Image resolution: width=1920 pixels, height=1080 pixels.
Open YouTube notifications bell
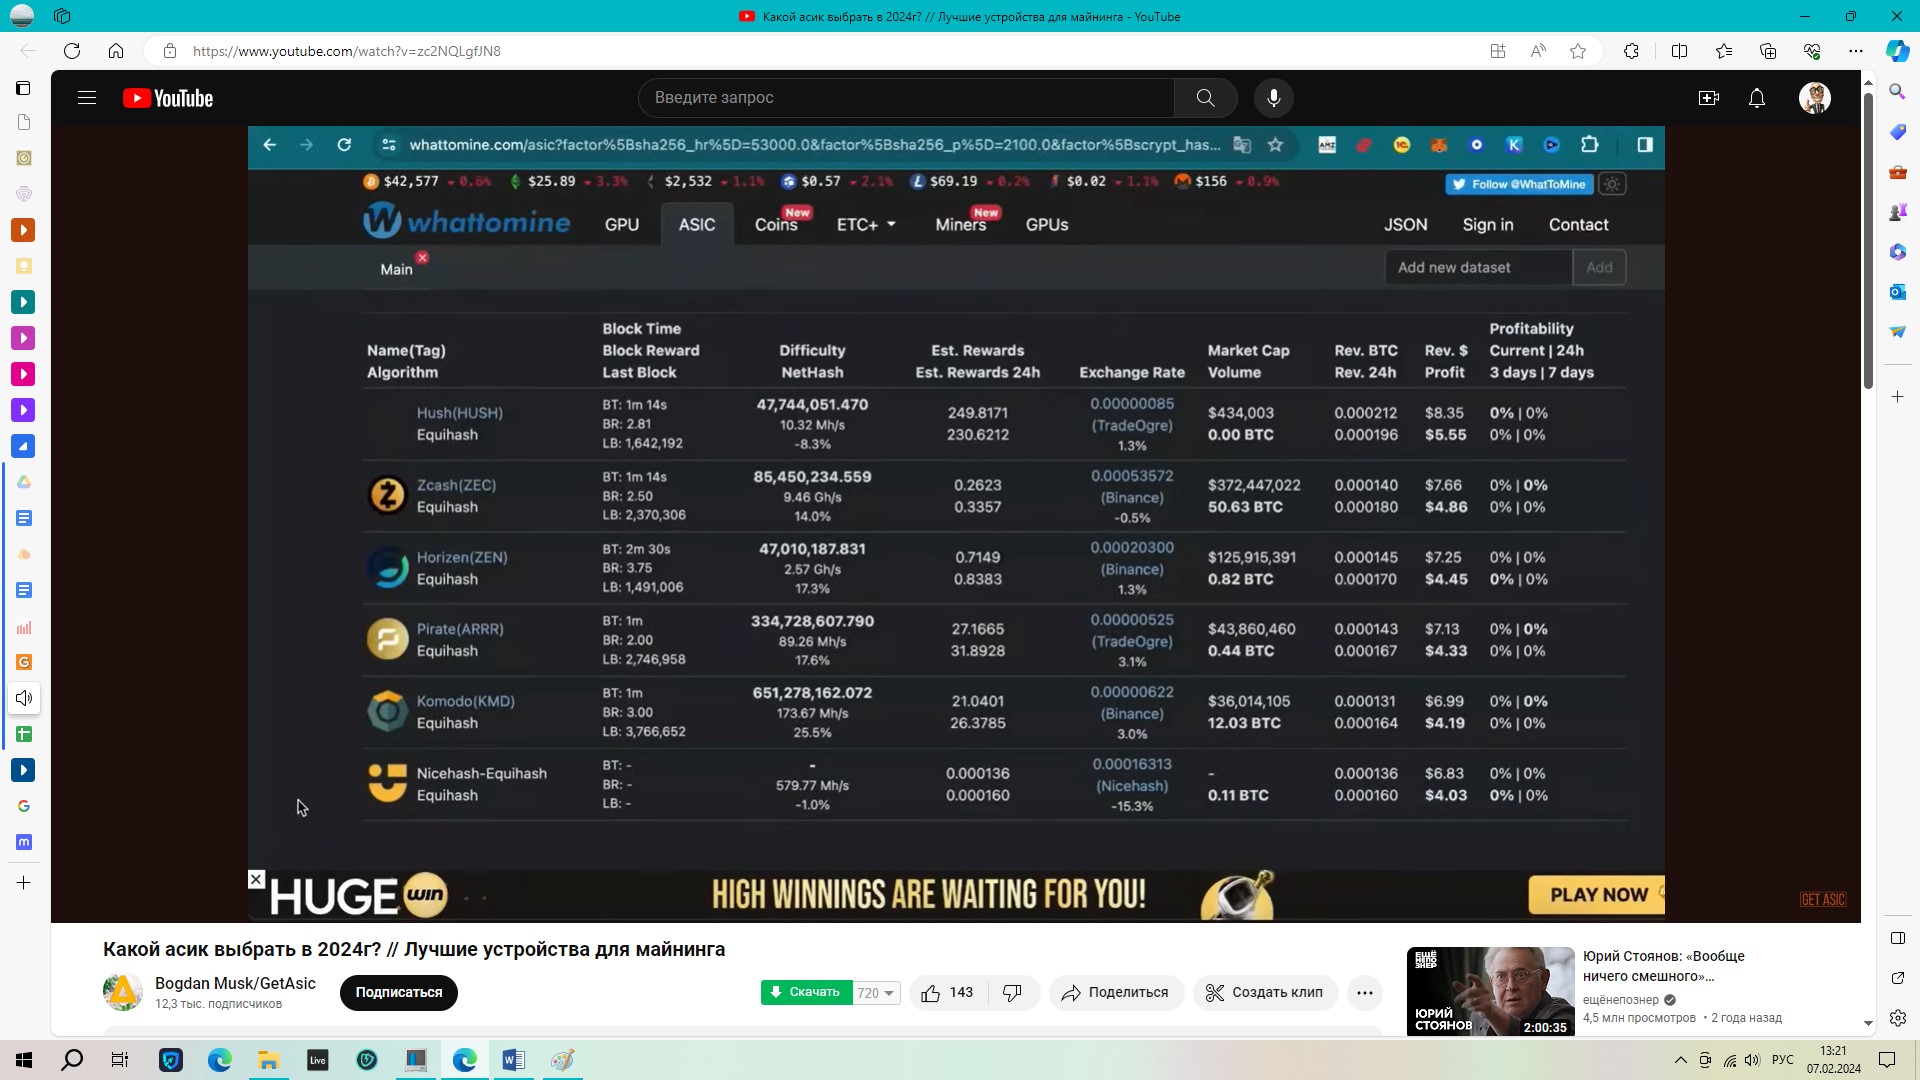(x=1757, y=98)
